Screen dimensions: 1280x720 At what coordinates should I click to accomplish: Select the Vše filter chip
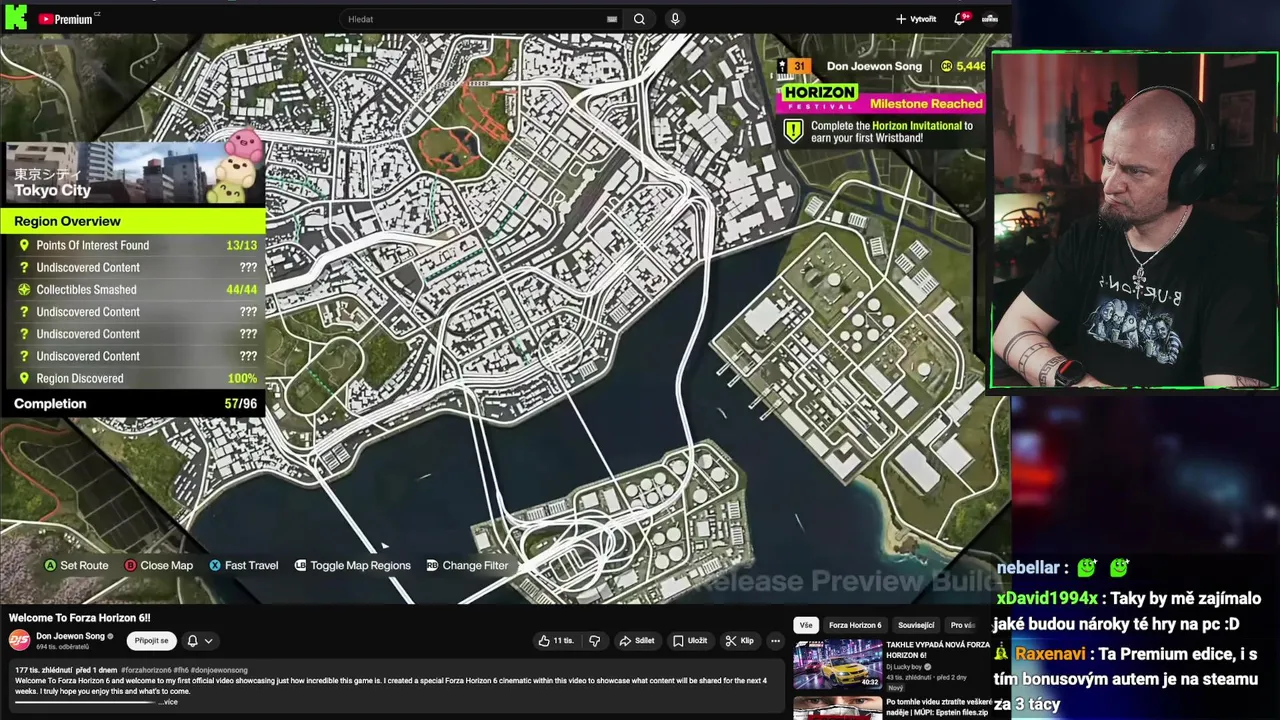[806, 625]
